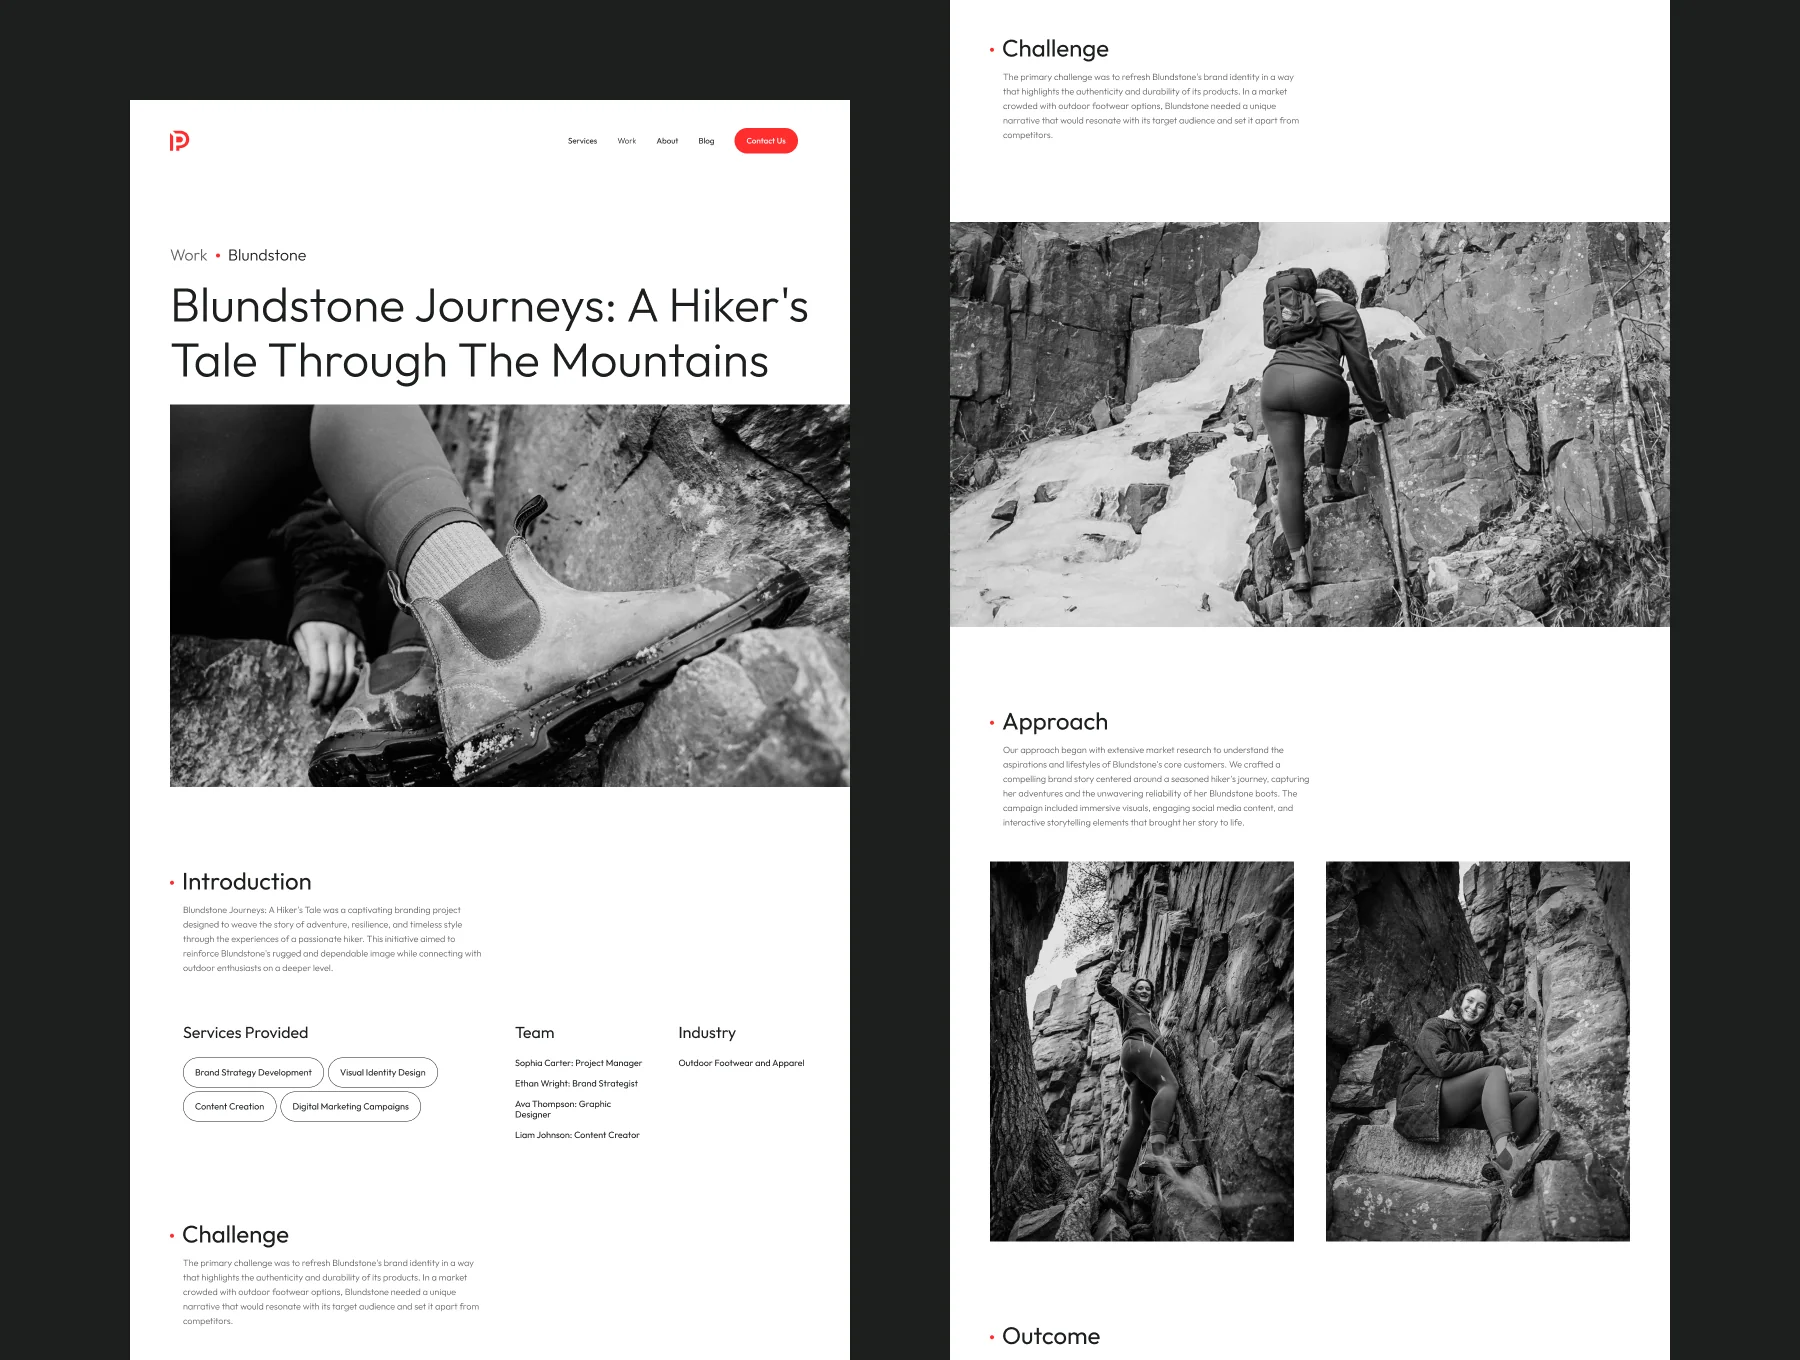Click the Introduction paragraph text
1800x1360 pixels.
click(332, 939)
